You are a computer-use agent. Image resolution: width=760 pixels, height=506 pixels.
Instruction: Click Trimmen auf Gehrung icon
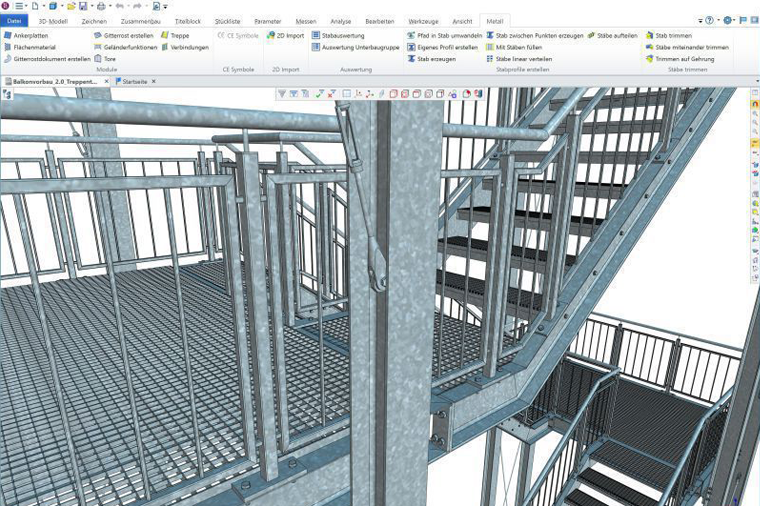(650, 59)
